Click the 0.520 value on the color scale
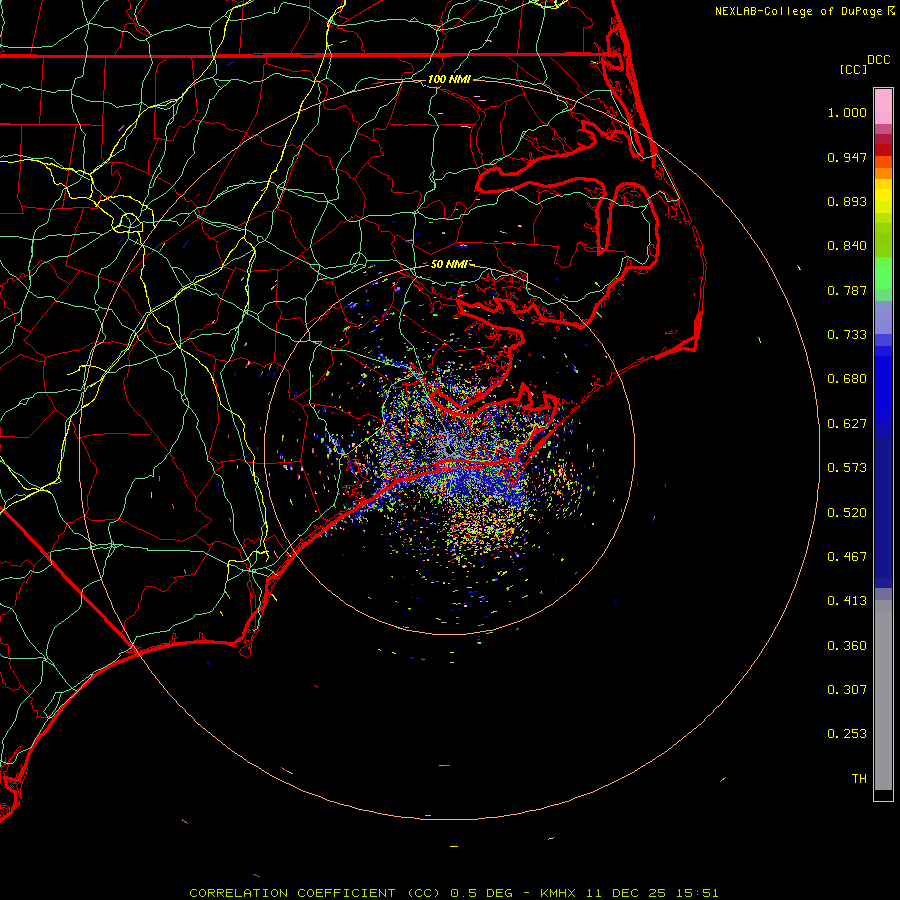 tap(847, 513)
